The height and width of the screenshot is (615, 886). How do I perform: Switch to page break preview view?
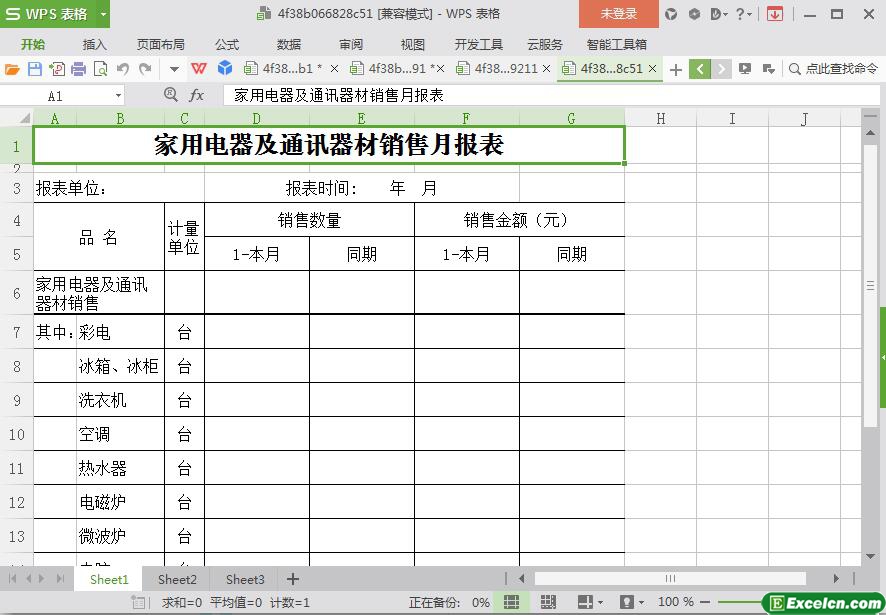(x=548, y=602)
